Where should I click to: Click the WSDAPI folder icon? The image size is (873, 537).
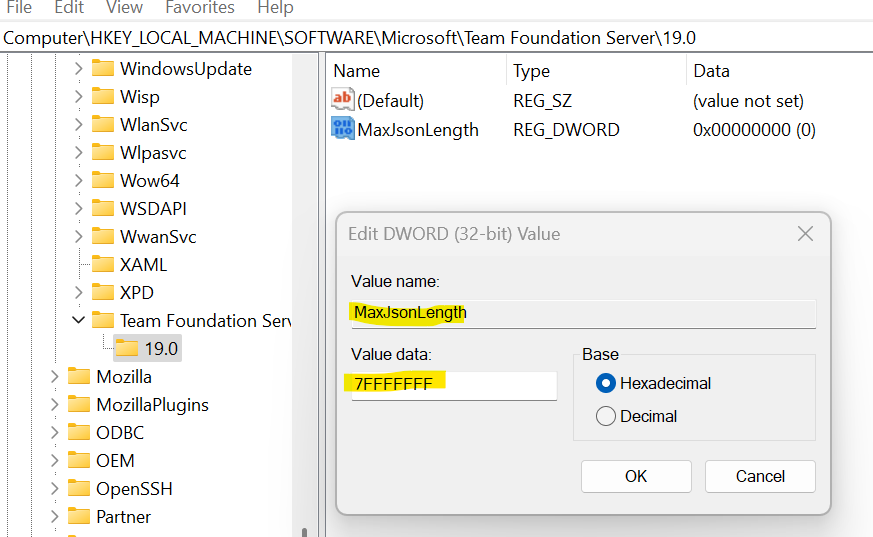[x=103, y=208]
